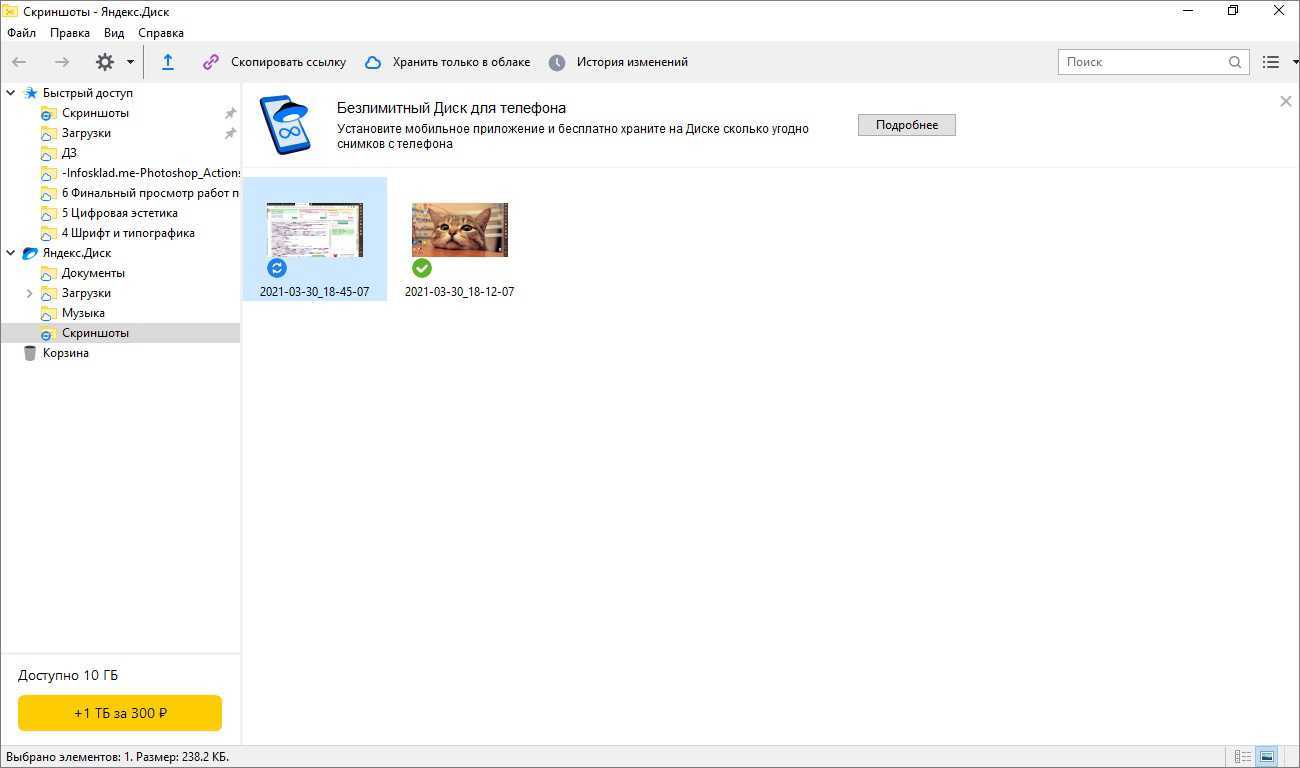Screen dimensions: 1300x768
Task: Click the +1 ТБ за 300 ₽ button
Action: click(120, 713)
